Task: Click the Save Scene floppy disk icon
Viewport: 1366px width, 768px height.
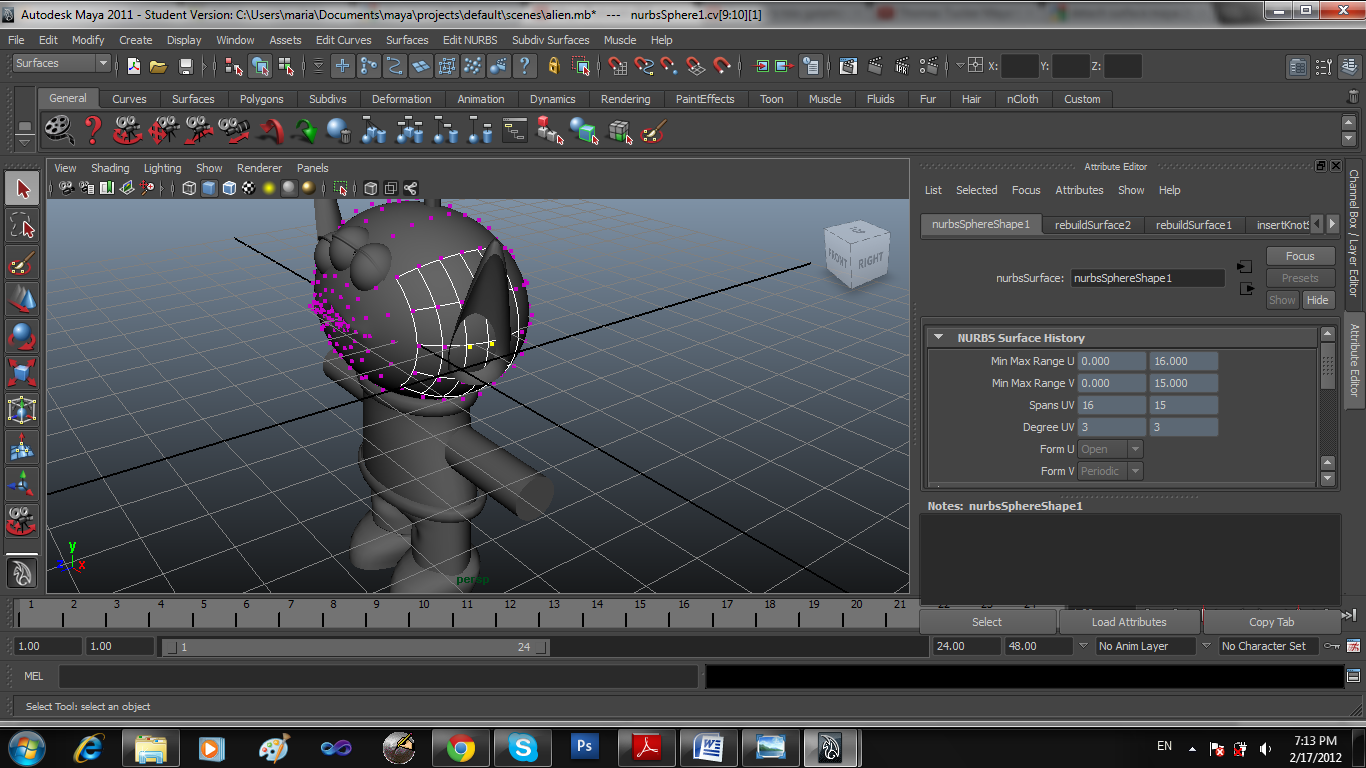Action: pos(185,66)
